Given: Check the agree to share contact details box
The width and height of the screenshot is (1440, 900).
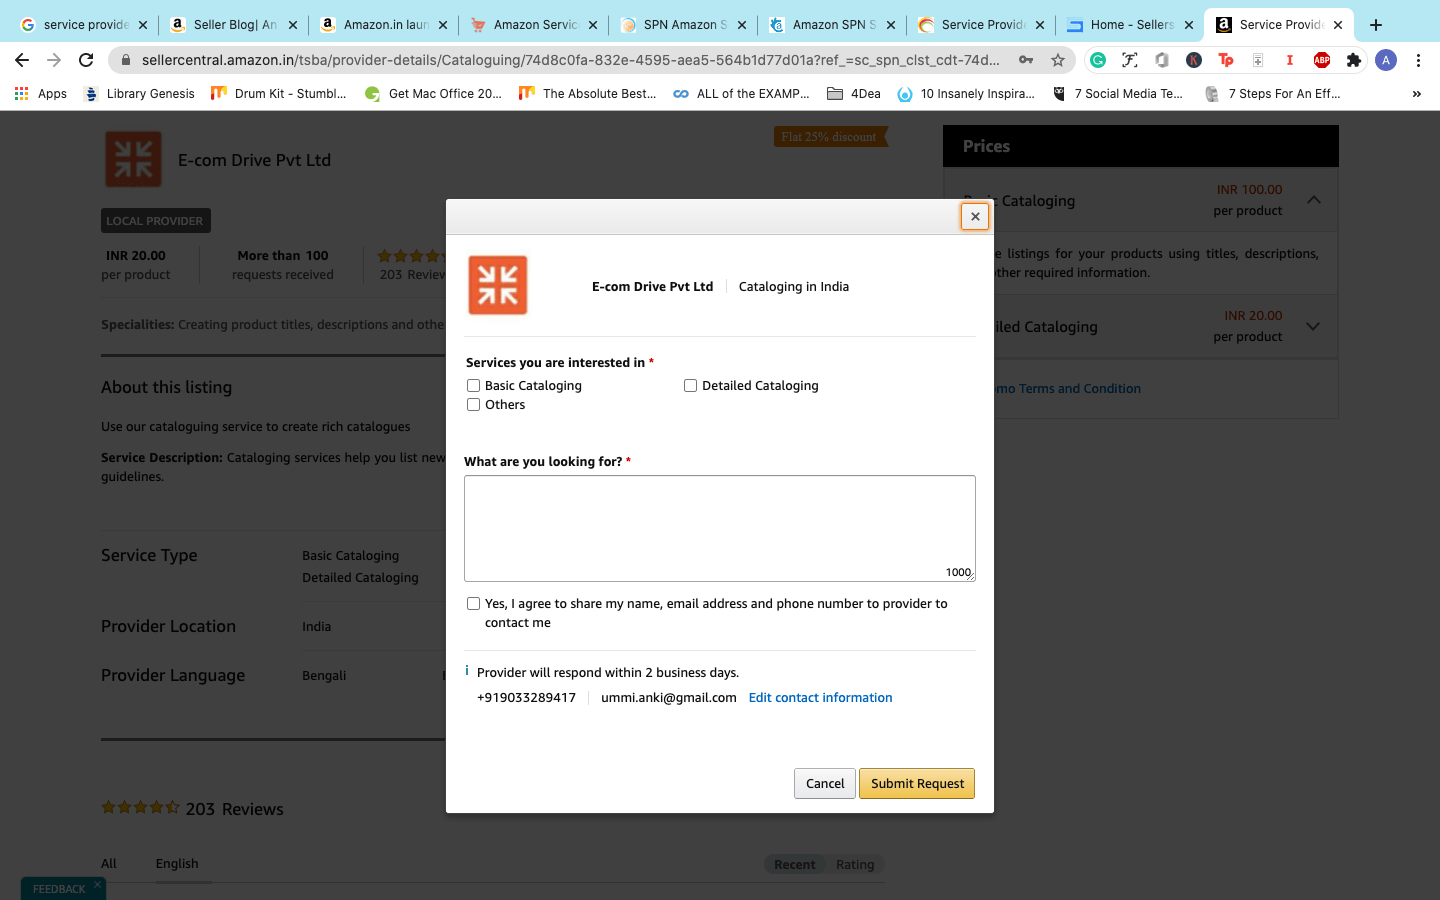Looking at the screenshot, I should (x=473, y=604).
